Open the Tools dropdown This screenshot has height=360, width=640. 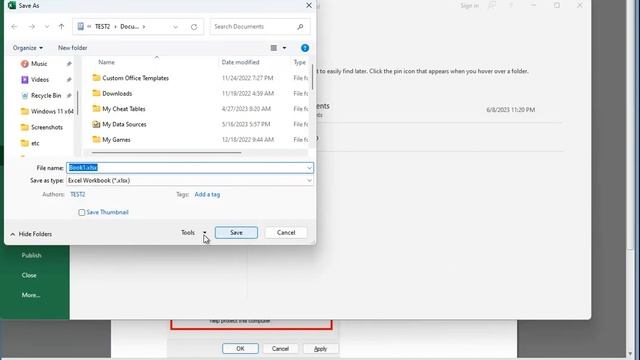coord(194,233)
